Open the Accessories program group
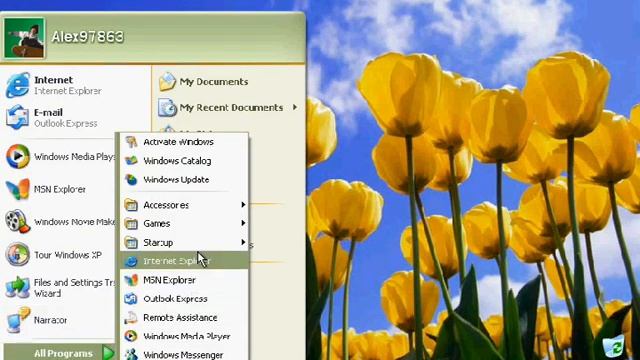Screen dimensions: 640x360 pos(184,205)
